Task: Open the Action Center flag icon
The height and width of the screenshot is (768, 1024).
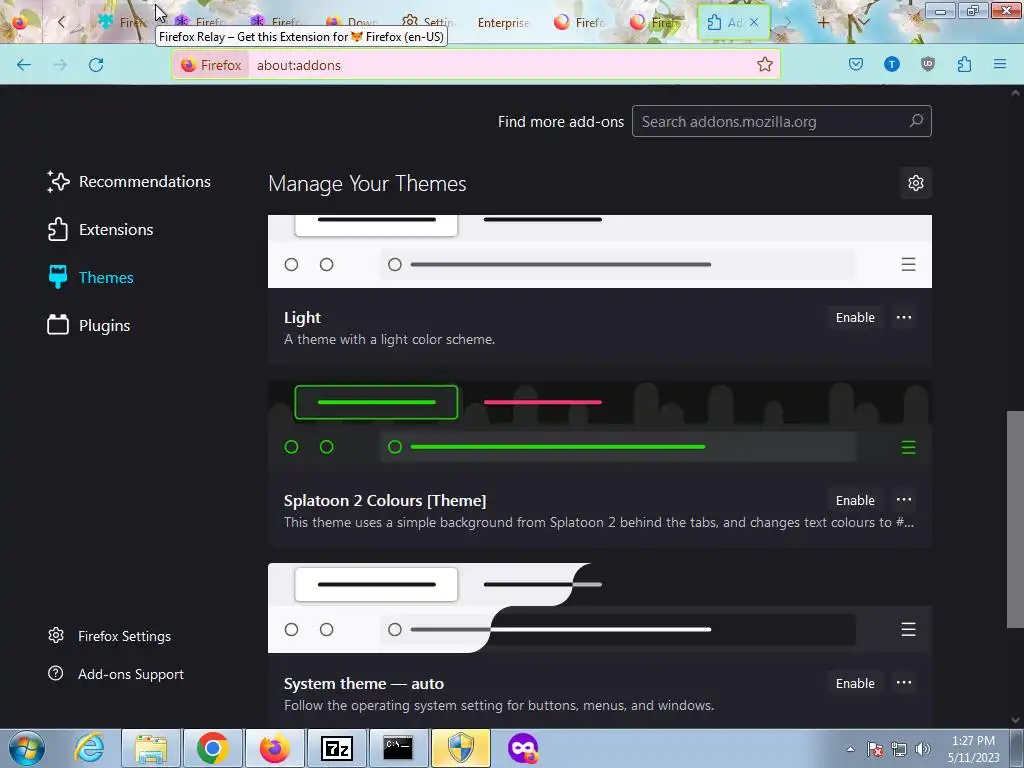Action: point(875,749)
